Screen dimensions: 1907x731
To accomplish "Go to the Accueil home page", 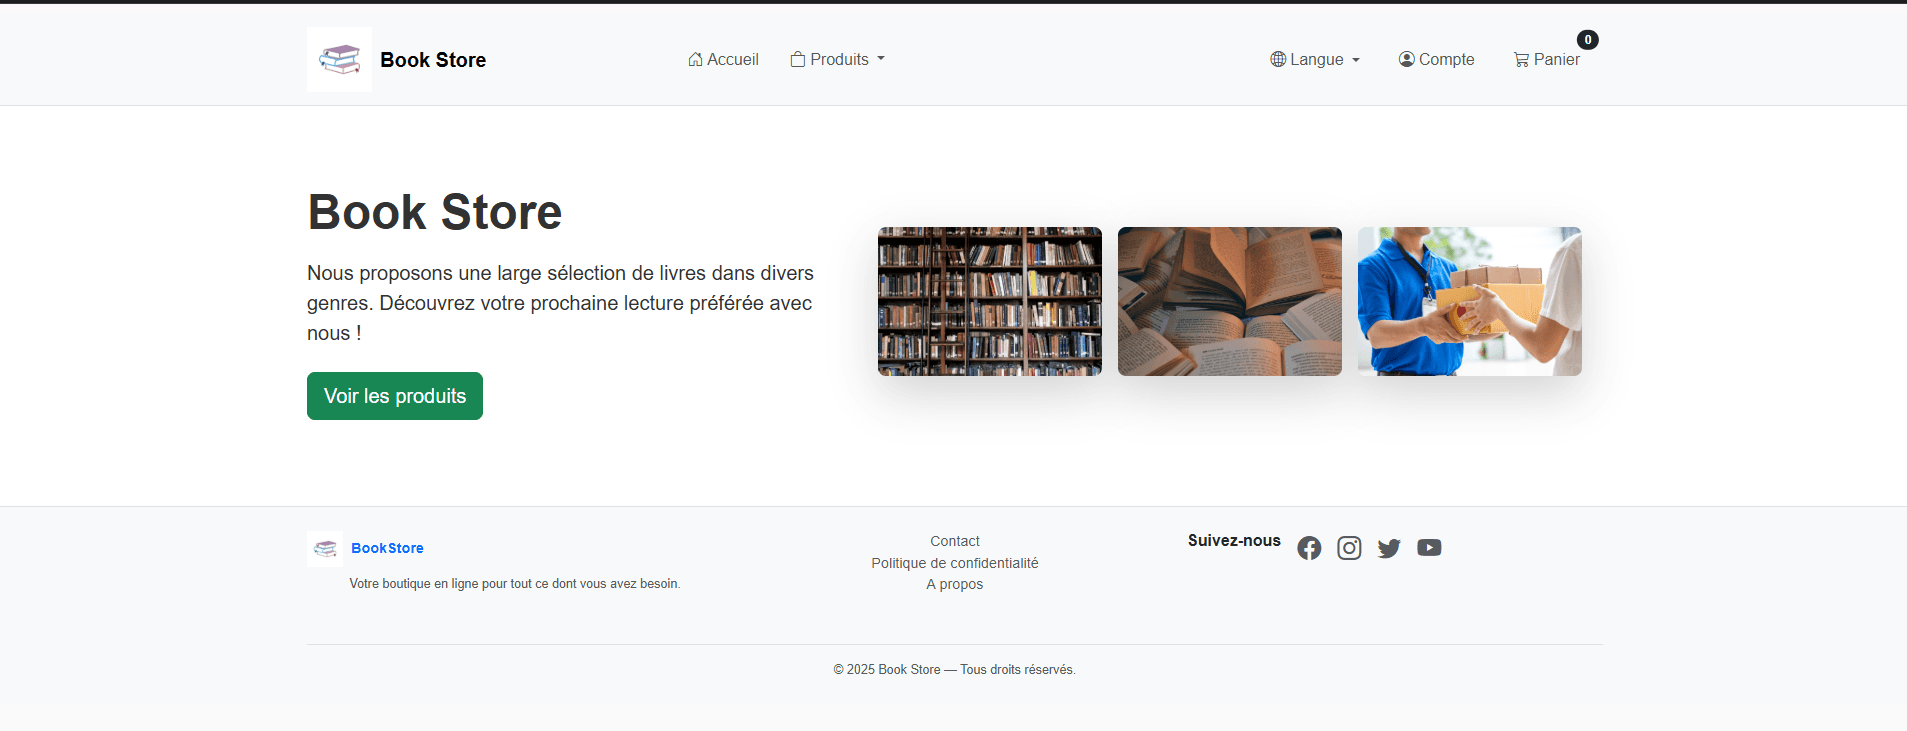I will [x=723, y=60].
